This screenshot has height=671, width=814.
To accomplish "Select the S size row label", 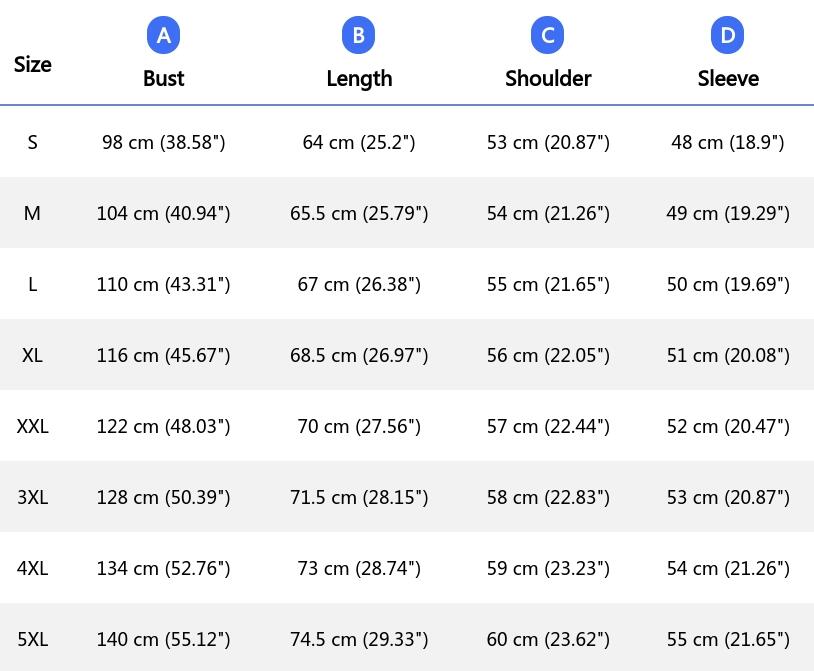I will (x=32, y=142).
